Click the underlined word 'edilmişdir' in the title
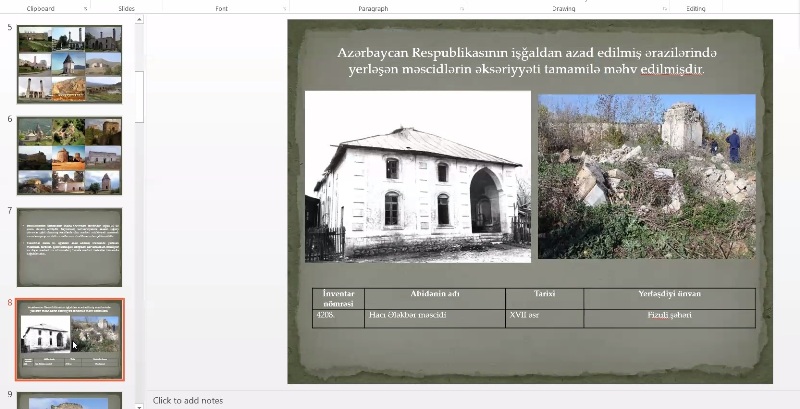Viewport: 800px width, 409px height. click(672, 69)
